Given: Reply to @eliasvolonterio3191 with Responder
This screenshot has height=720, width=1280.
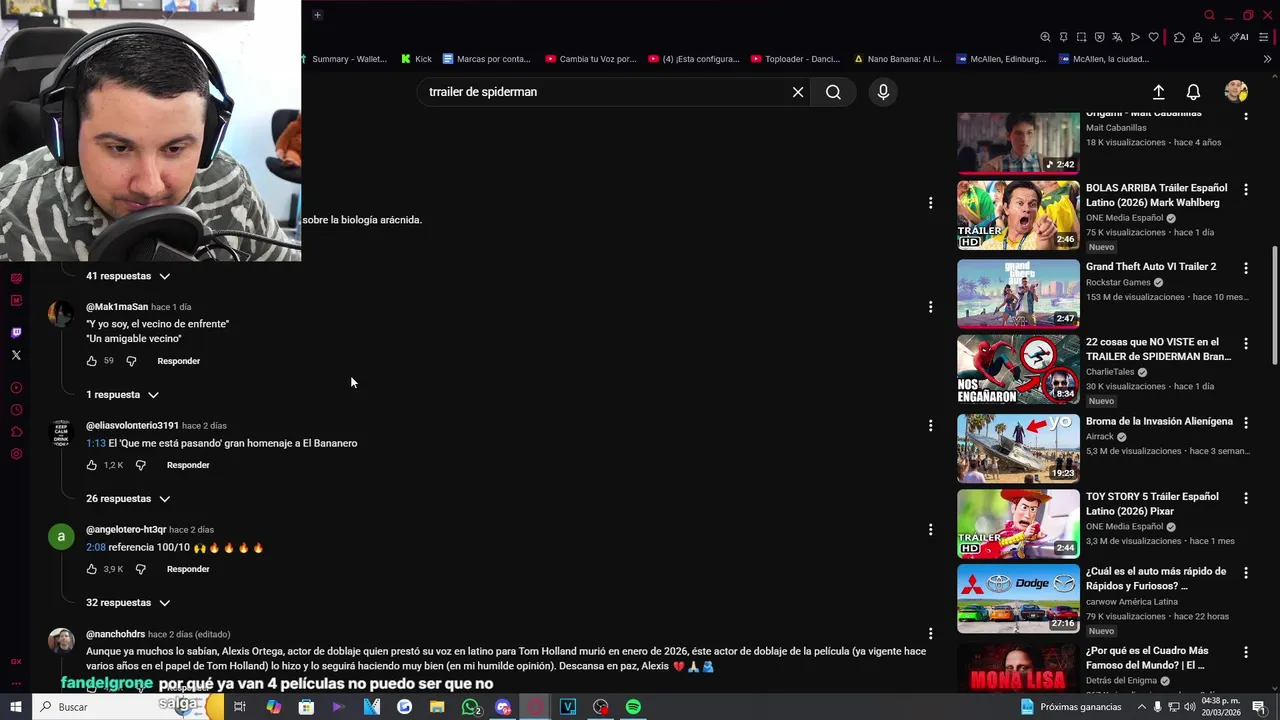Looking at the screenshot, I should [188, 465].
